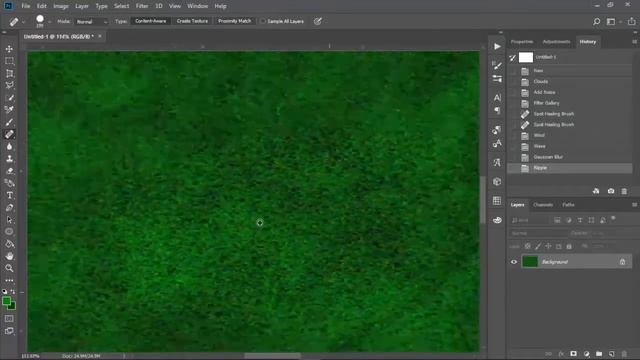Click the foreground color swatch
640x360 pixels.
tap(6, 301)
